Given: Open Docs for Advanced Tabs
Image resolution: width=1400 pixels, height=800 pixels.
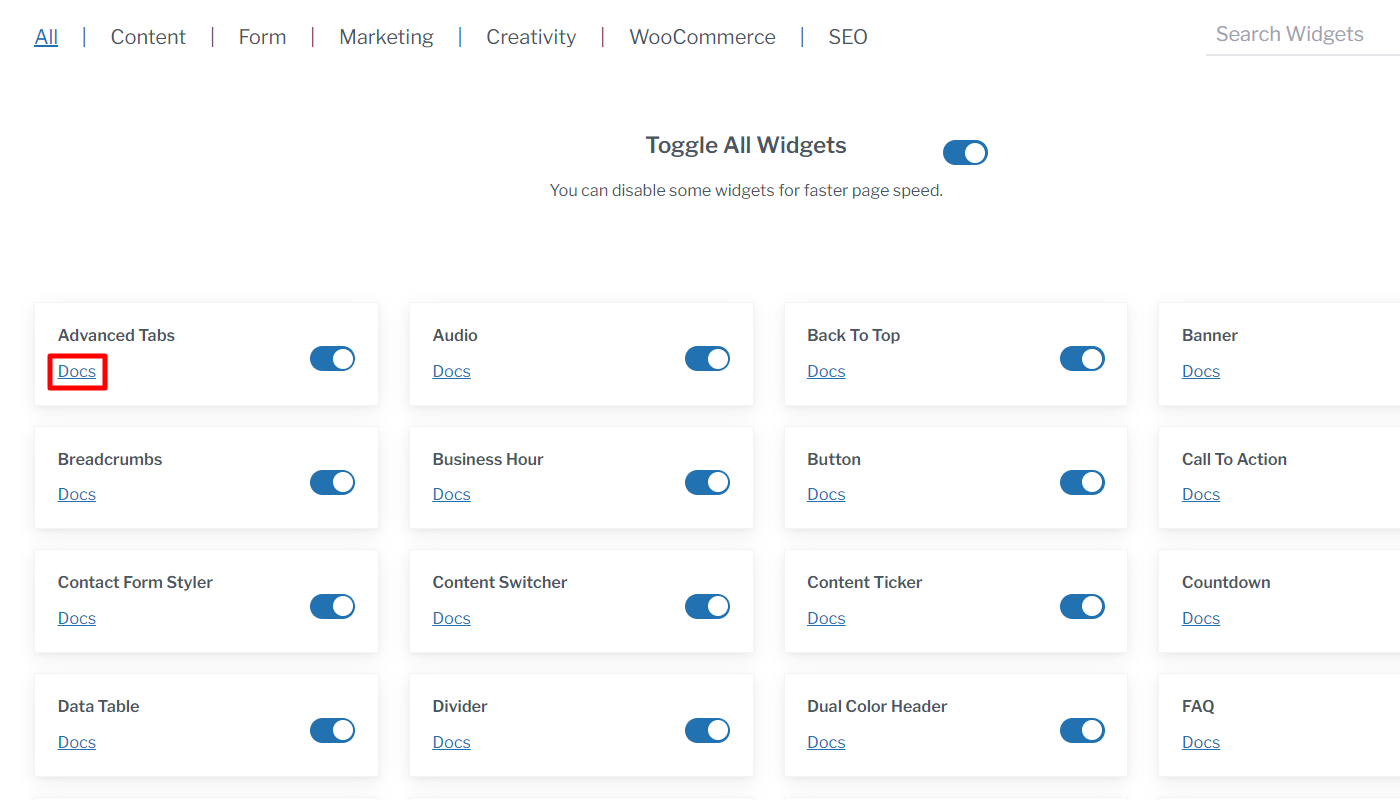Looking at the screenshot, I should tap(77, 371).
